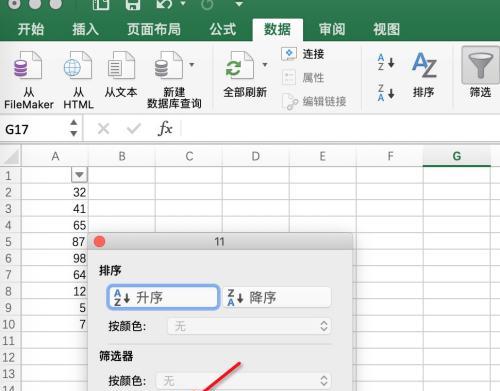Select column D header
This screenshot has width=500, height=391.
click(256, 156)
